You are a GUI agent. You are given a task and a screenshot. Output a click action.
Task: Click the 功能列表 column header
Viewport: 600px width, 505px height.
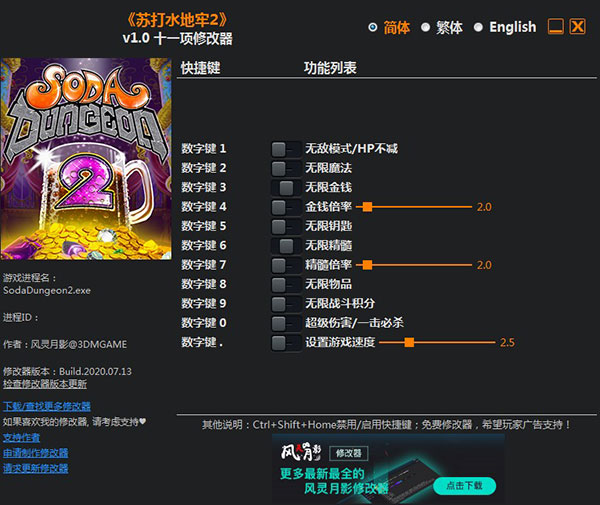coord(330,68)
